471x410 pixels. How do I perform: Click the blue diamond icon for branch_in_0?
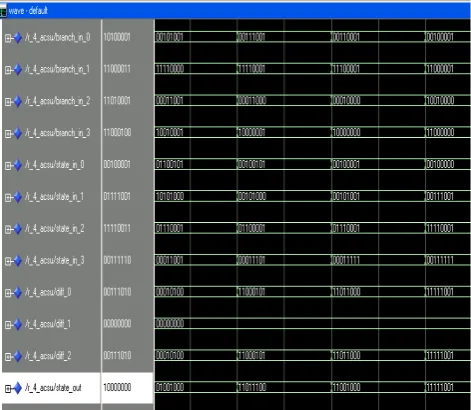17,38
